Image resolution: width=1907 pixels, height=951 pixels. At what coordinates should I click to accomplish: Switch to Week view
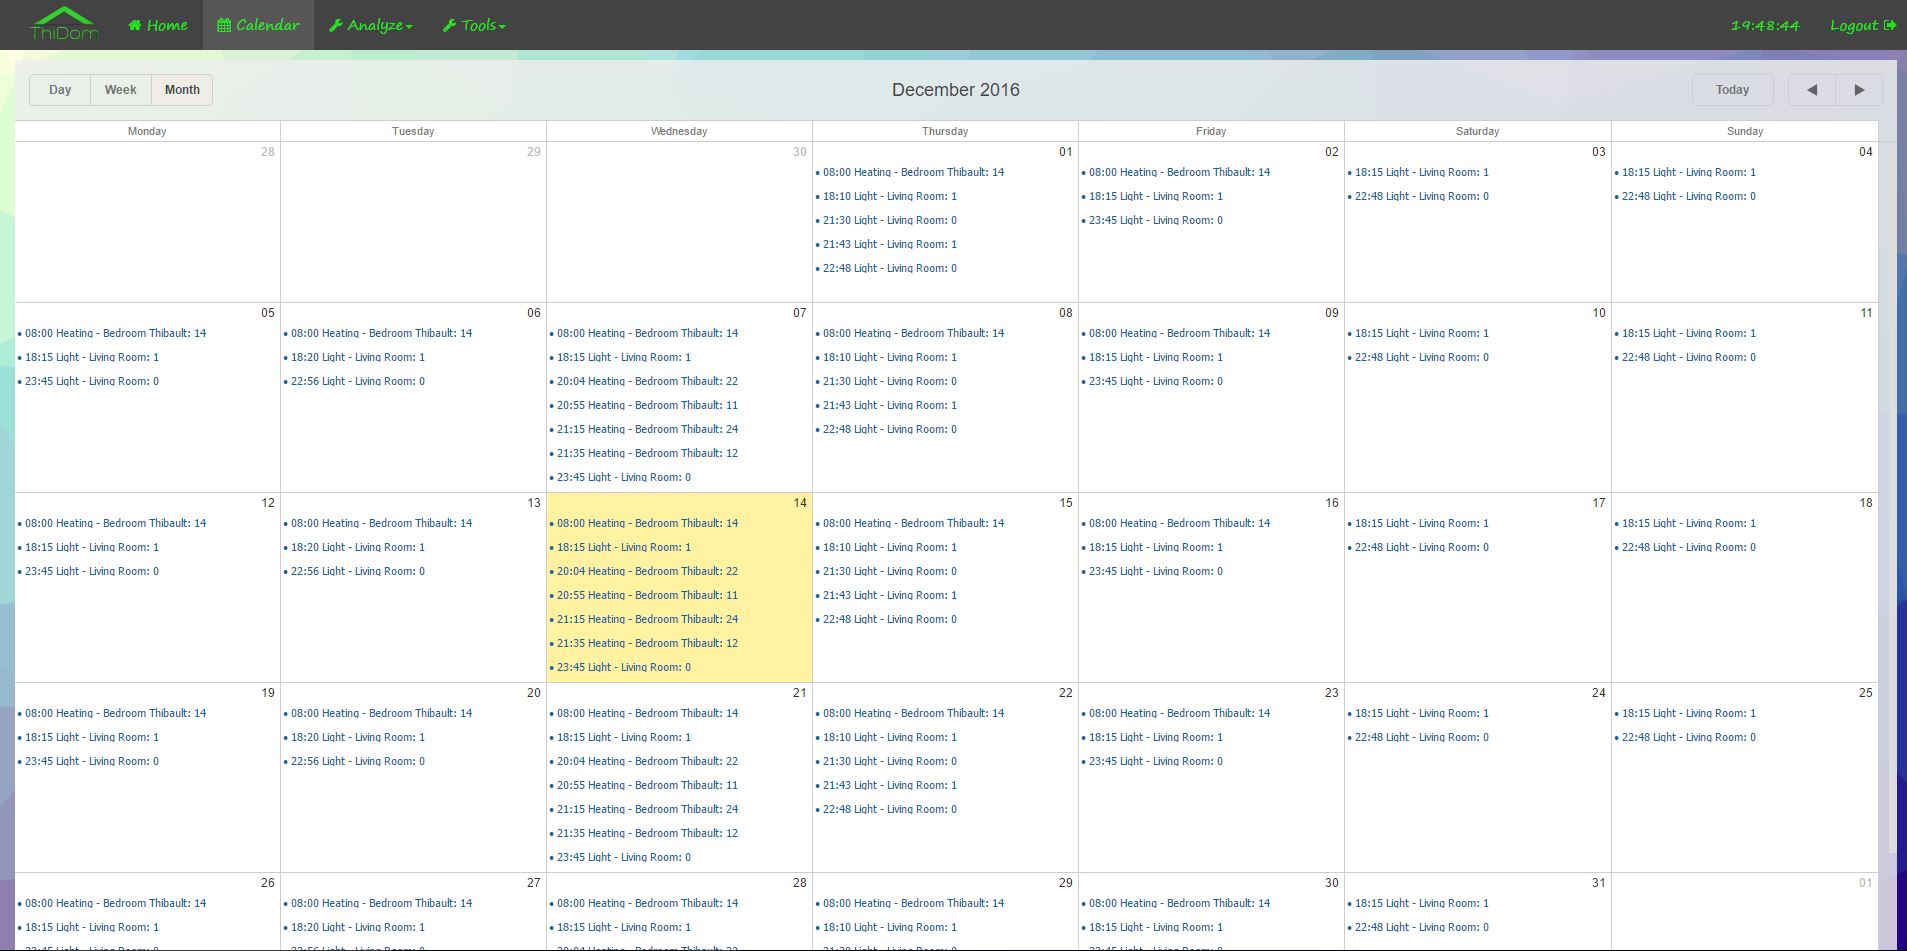120,89
